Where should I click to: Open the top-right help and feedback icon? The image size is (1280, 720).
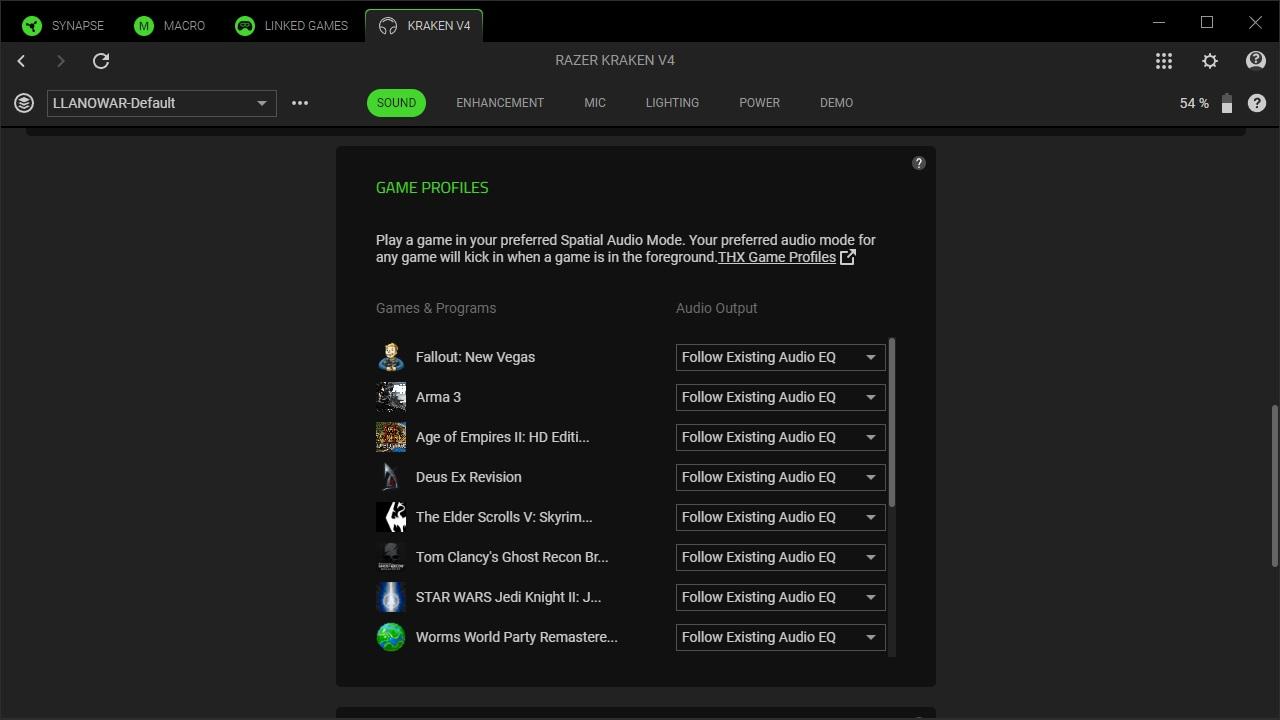click(x=1256, y=61)
